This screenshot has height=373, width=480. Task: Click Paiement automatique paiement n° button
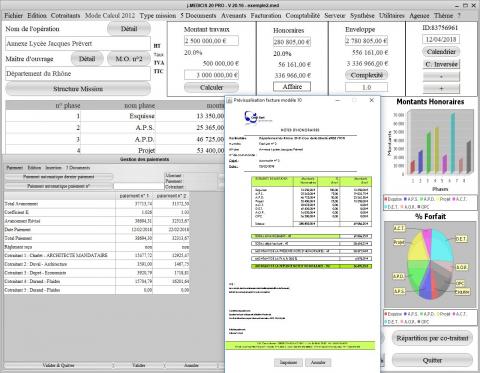pyautogui.click(x=58, y=186)
